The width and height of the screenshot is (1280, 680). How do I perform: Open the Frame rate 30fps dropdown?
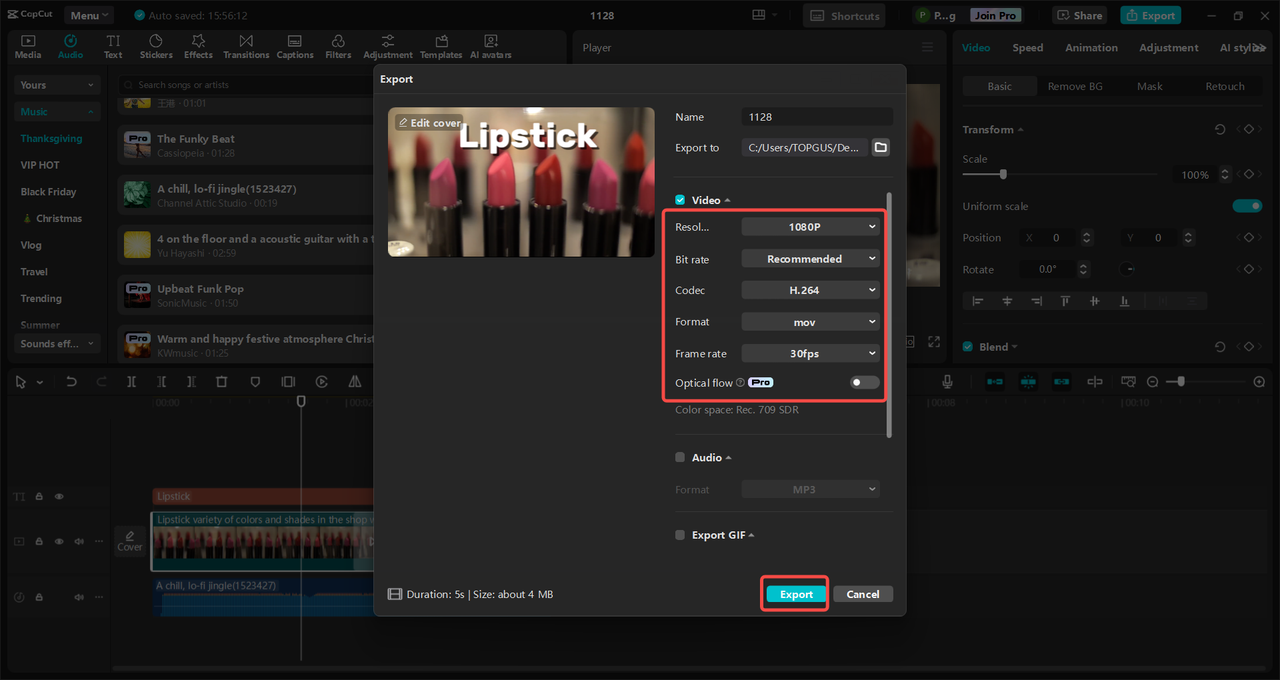[x=811, y=353]
